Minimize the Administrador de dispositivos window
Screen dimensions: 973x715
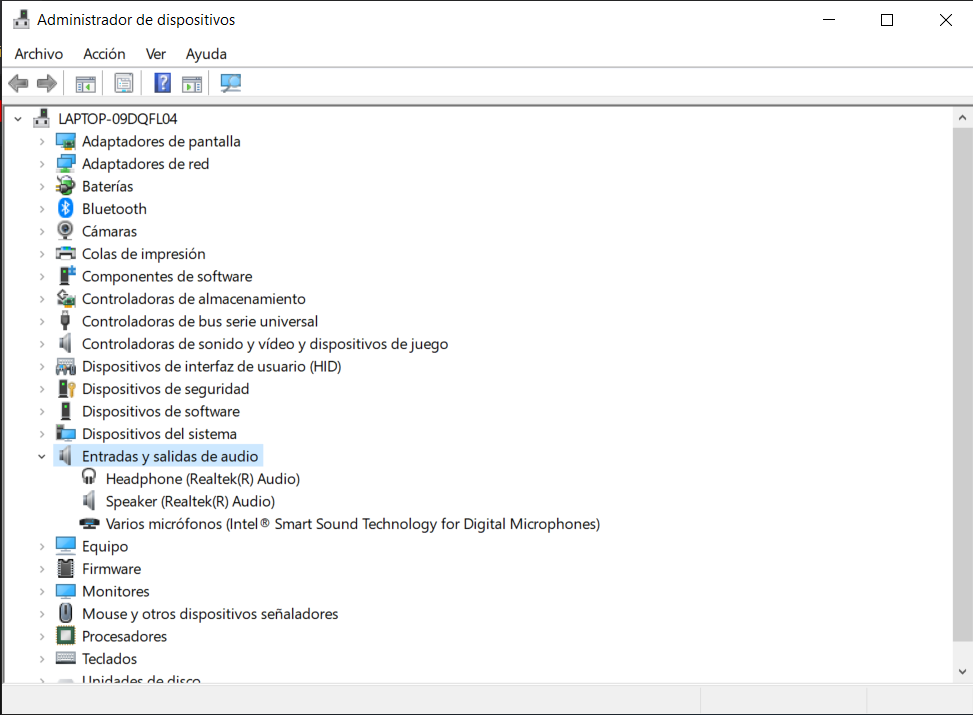click(829, 20)
